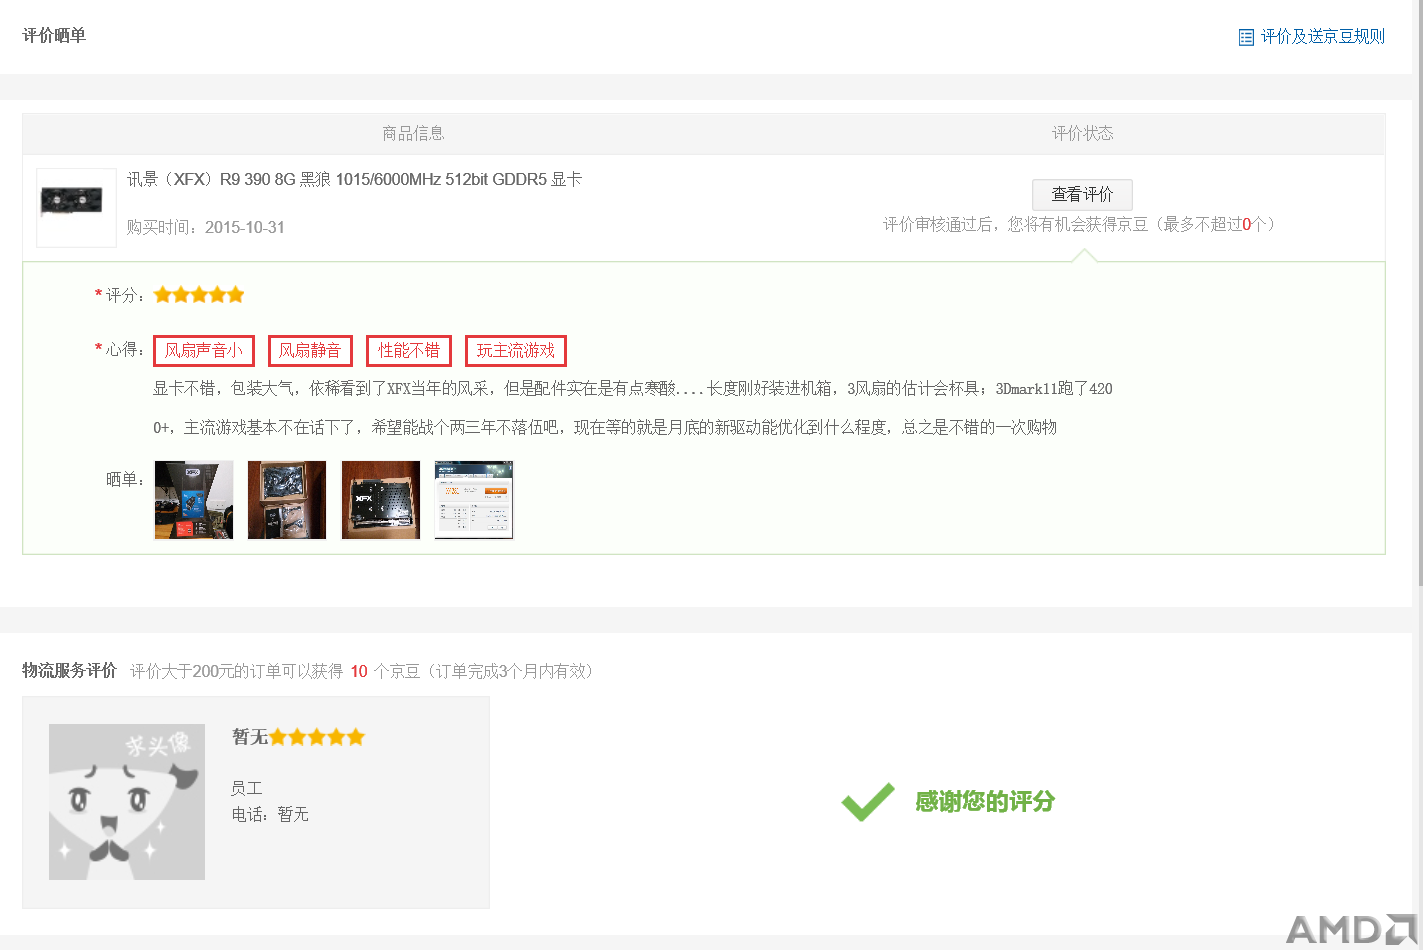Image resolution: width=1423 pixels, height=950 pixels.
Task: Open the second 晒单 photo with accessories
Action: [287, 500]
